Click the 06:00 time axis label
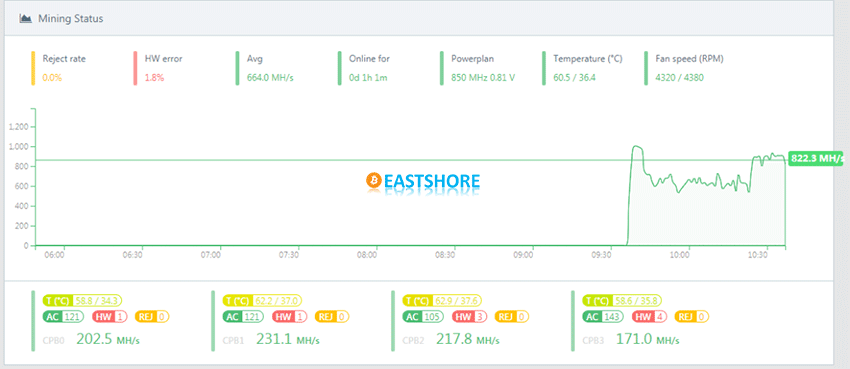Screen dimensions: 850x369 point(55,254)
